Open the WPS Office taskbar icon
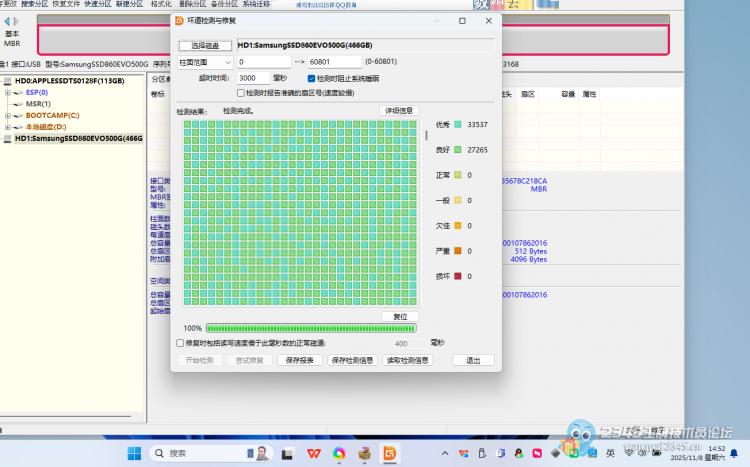 pyautogui.click(x=313, y=454)
